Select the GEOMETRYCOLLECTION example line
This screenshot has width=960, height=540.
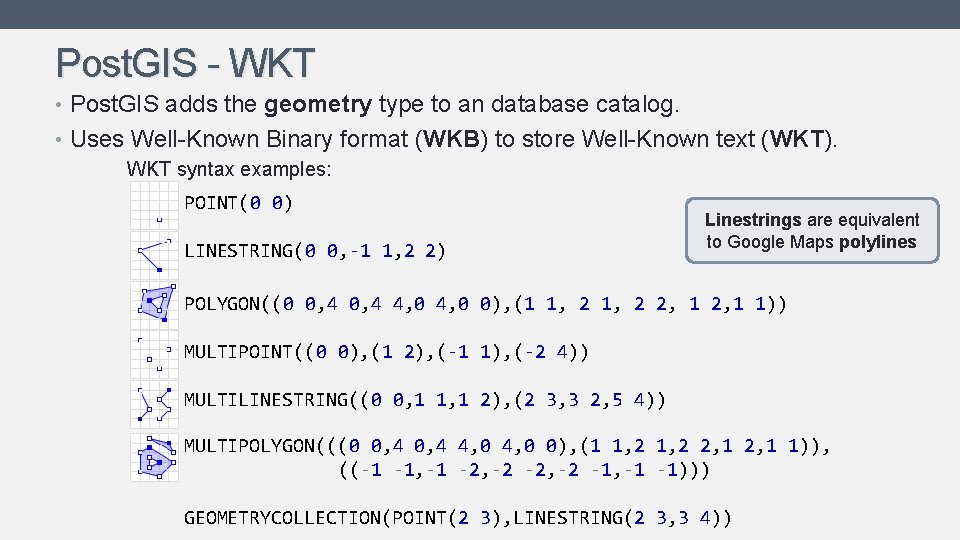pos(458,517)
